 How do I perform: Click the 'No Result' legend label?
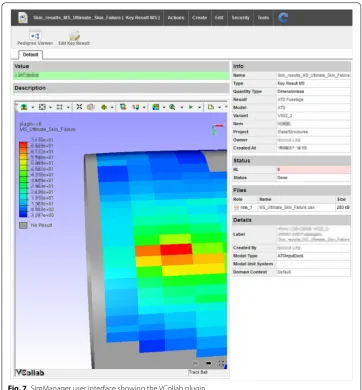pos(42,225)
